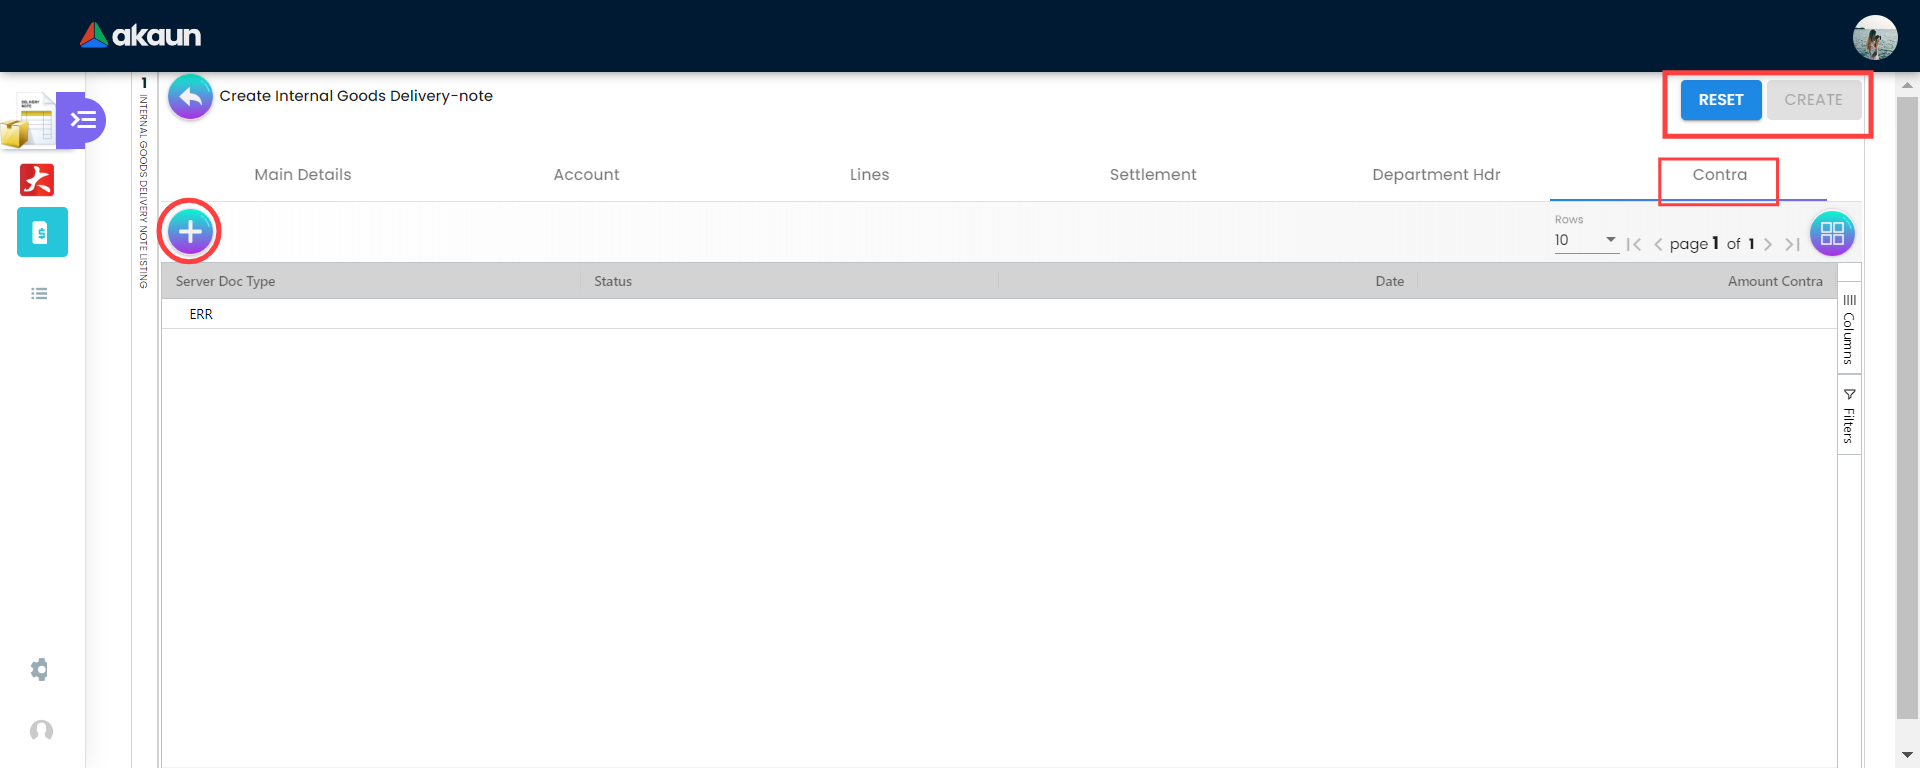
Task: Open the list view sidebar icon
Action: [39, 294]
